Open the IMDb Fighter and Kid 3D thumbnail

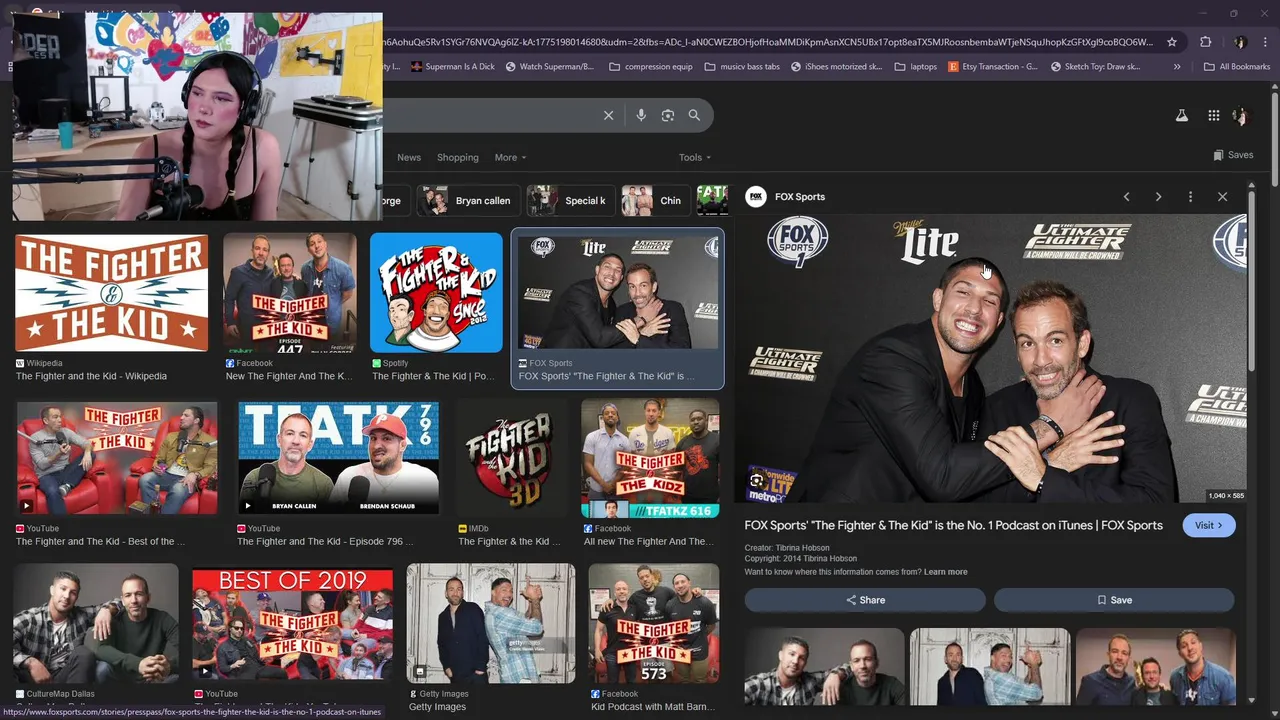click(x=509, y=457)
